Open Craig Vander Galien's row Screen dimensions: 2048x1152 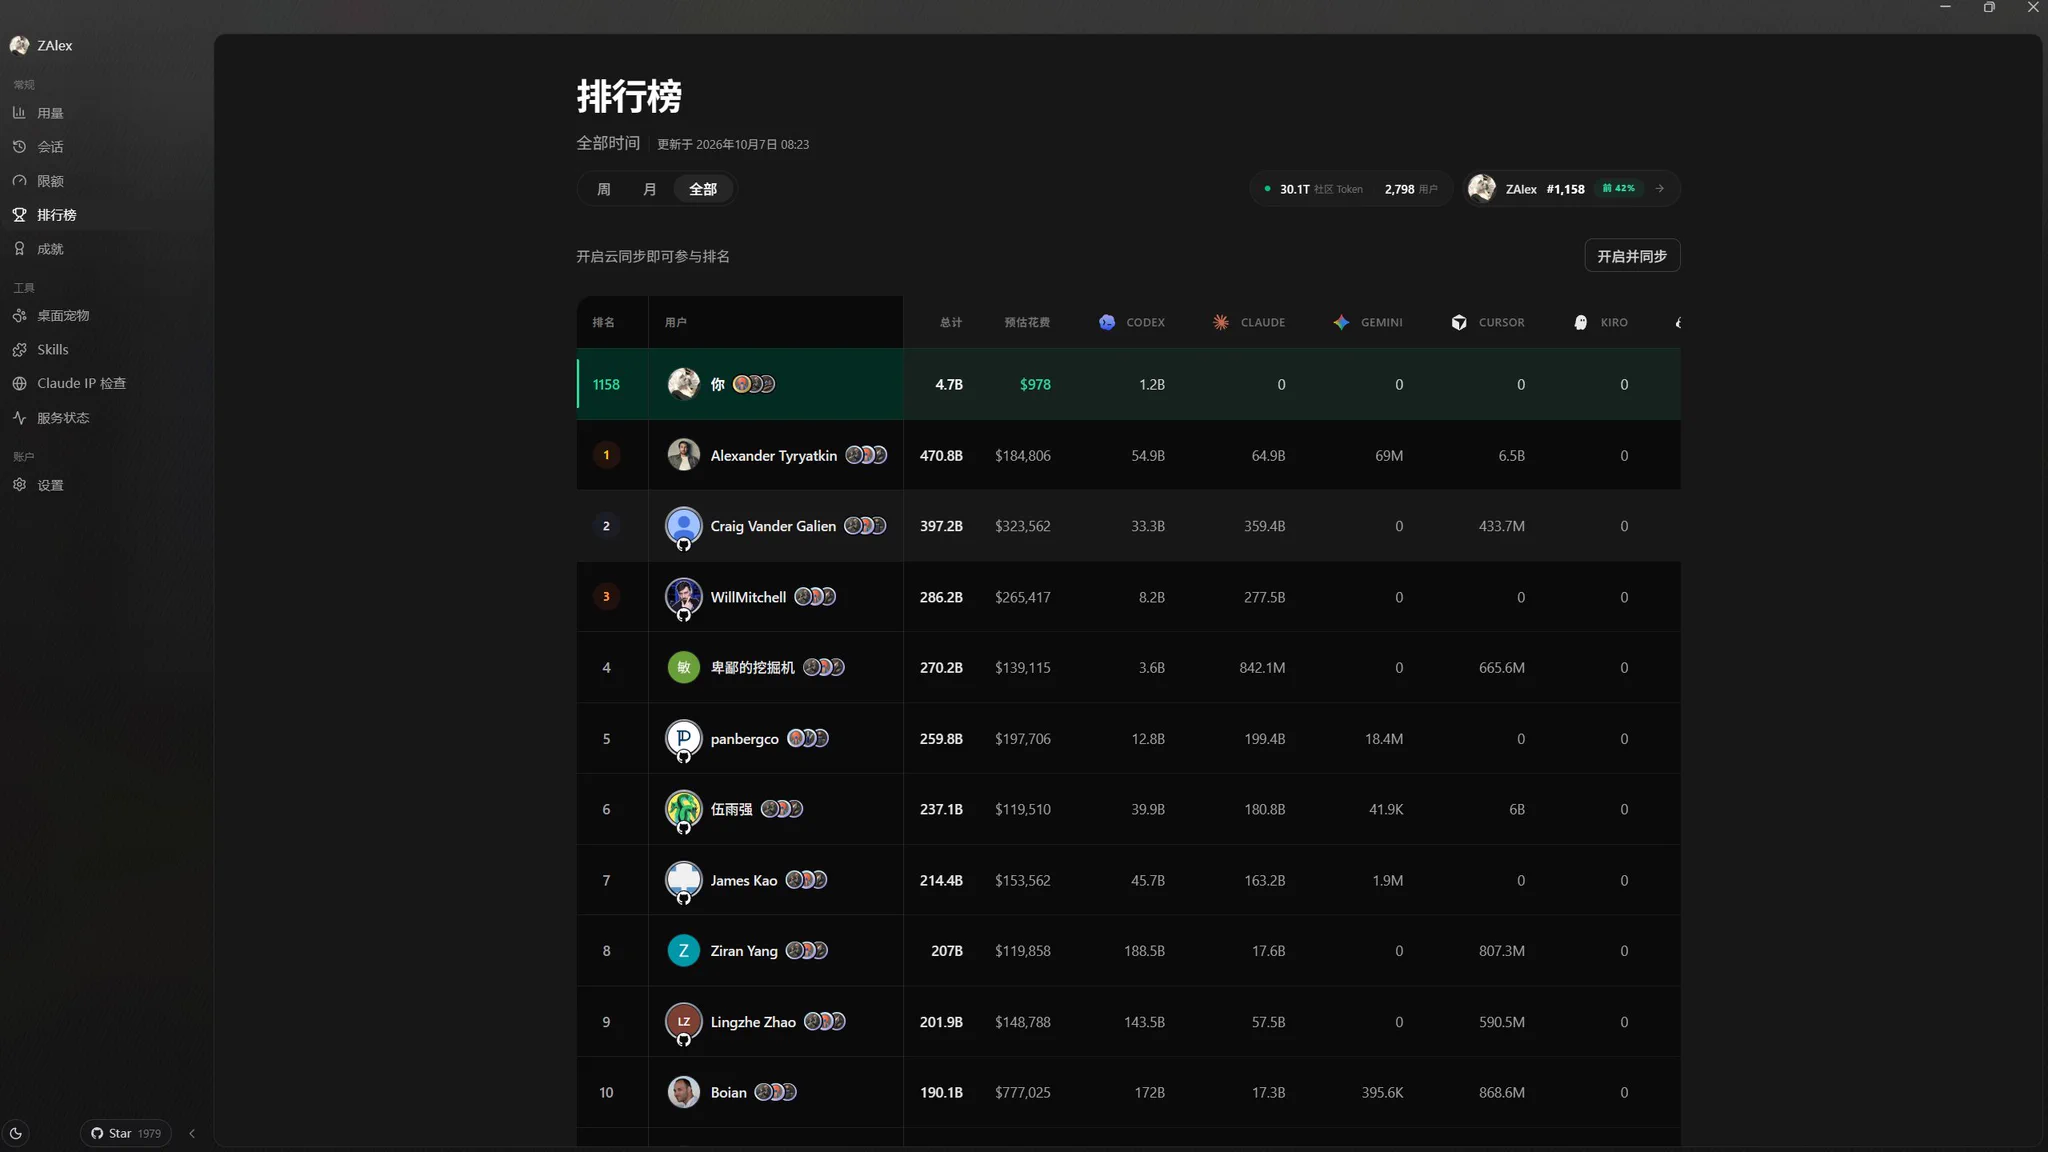(1128, 526)
